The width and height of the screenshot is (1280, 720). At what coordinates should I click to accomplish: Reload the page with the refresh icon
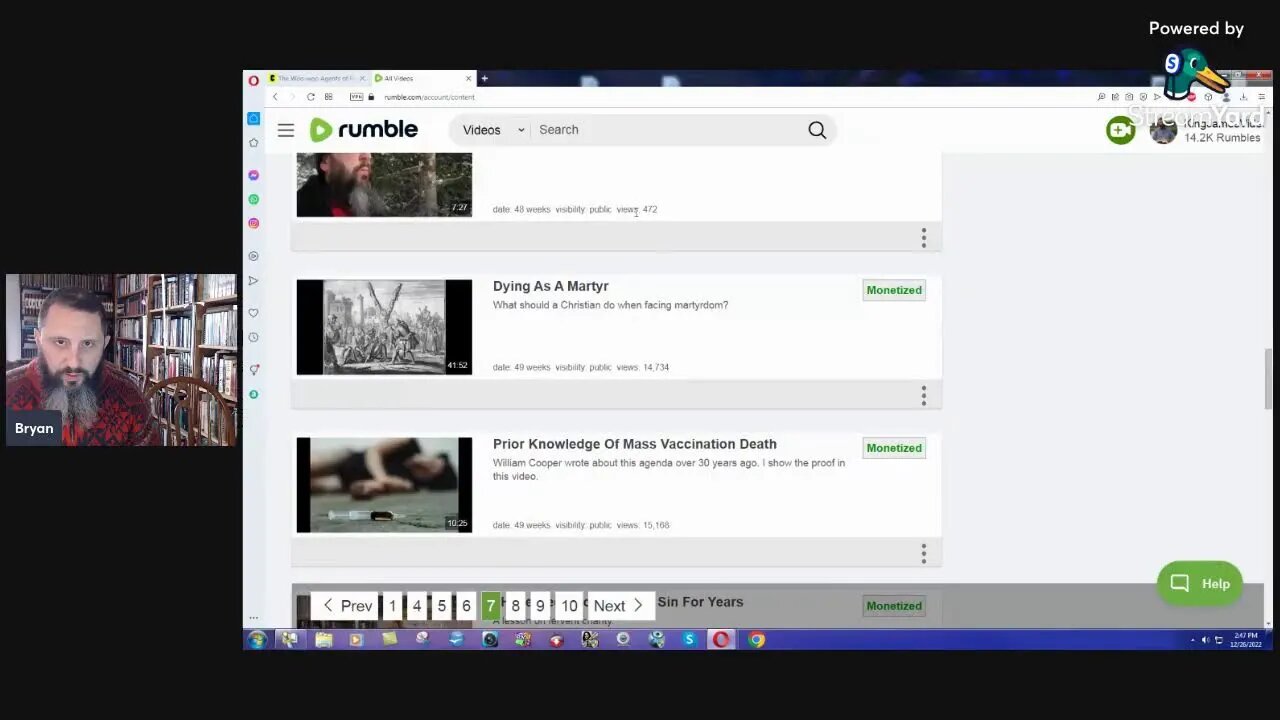[311, 97]
